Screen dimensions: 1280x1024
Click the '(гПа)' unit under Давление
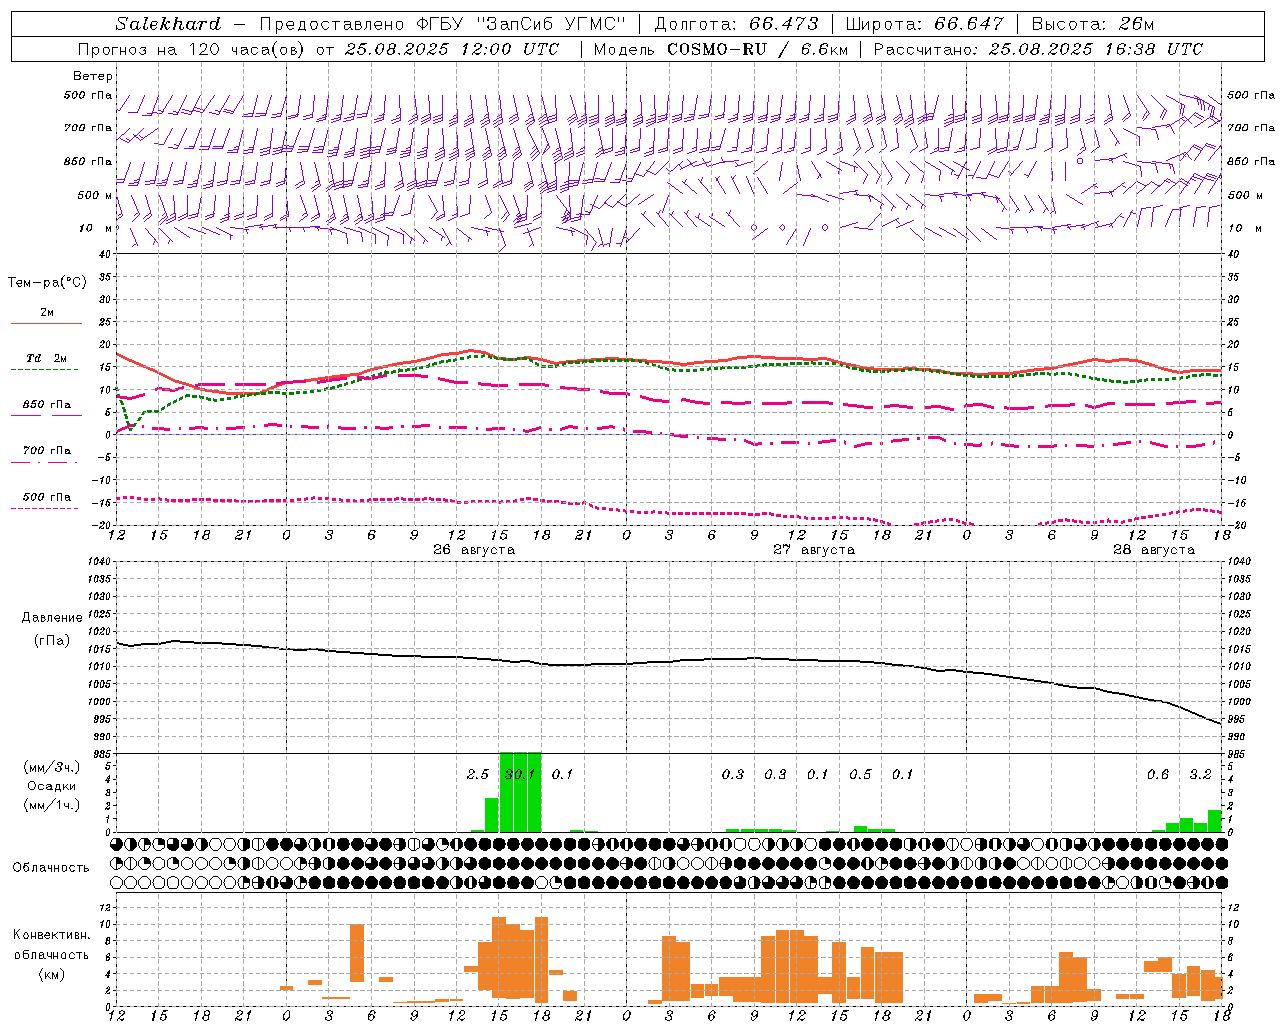pos(52,640)
